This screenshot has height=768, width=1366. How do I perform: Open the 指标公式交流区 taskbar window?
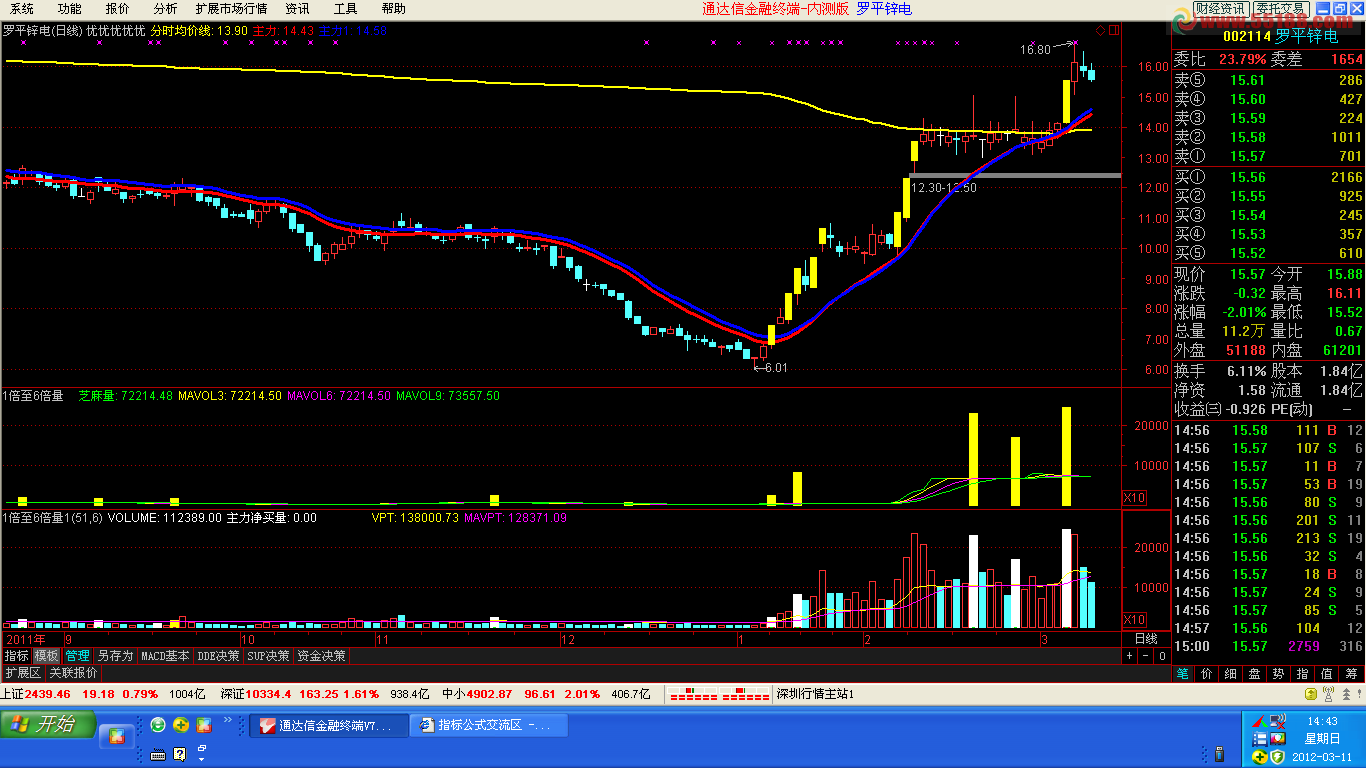click(490, 725)
